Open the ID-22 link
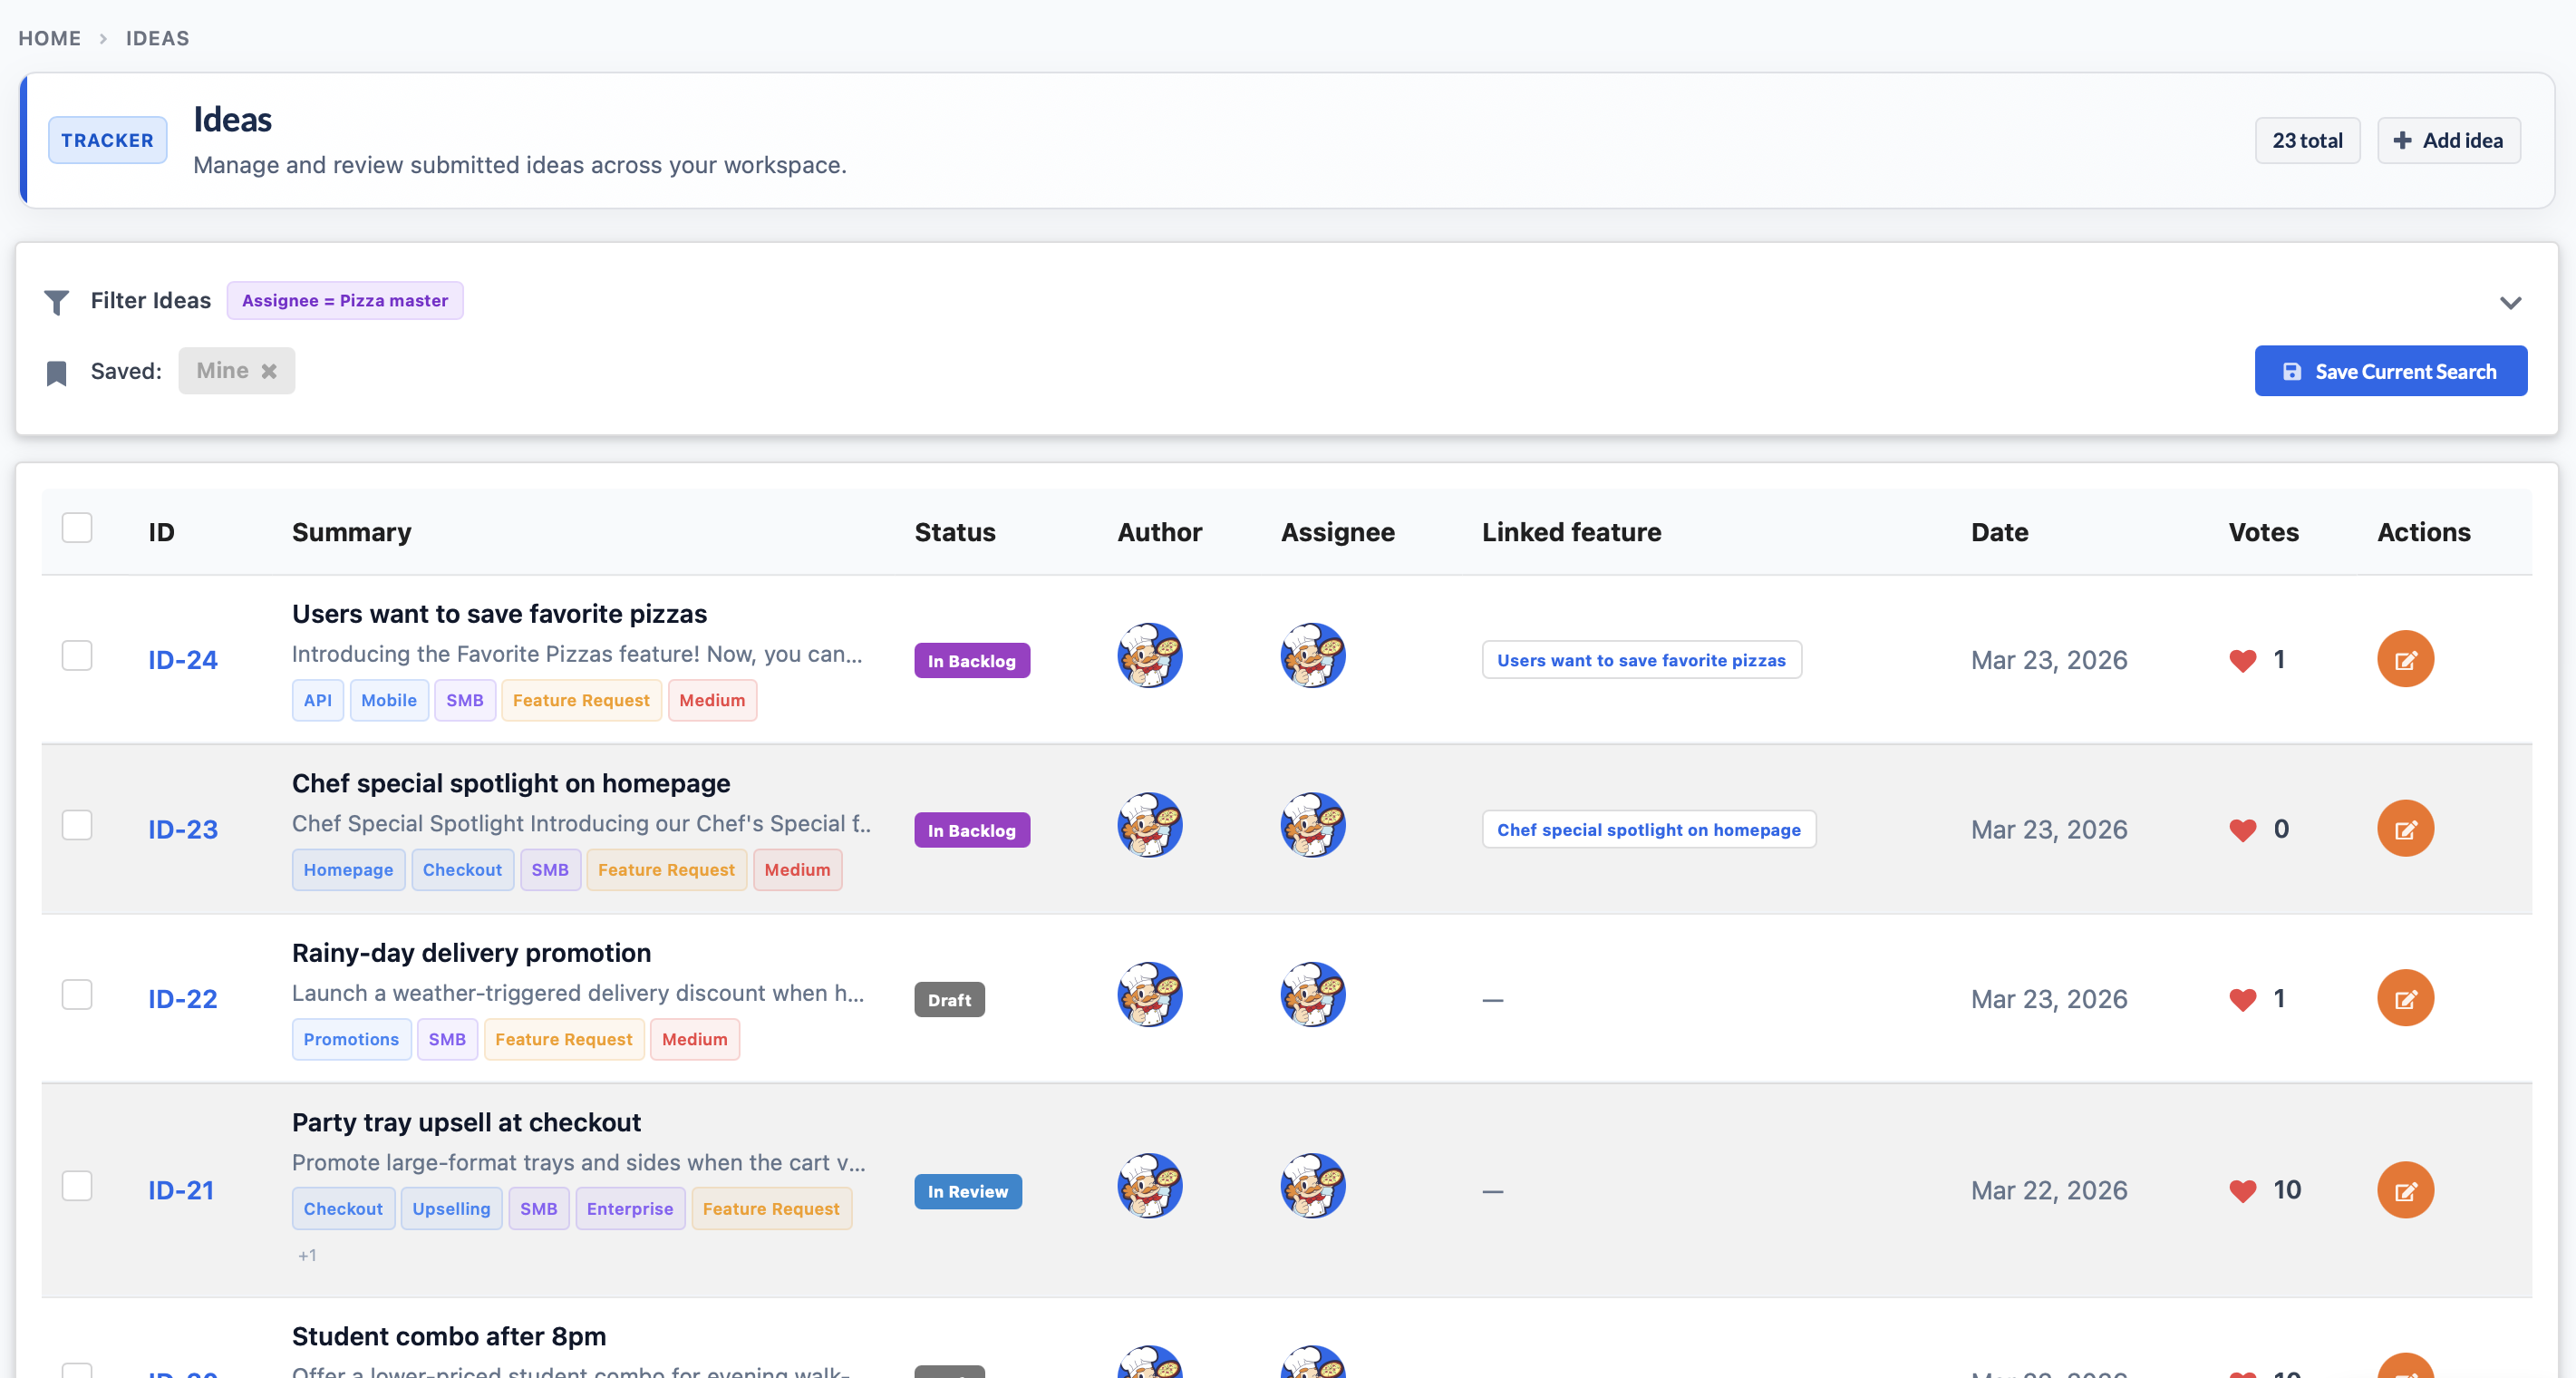Screen dimensions: 2576x1378 point(183,999)
